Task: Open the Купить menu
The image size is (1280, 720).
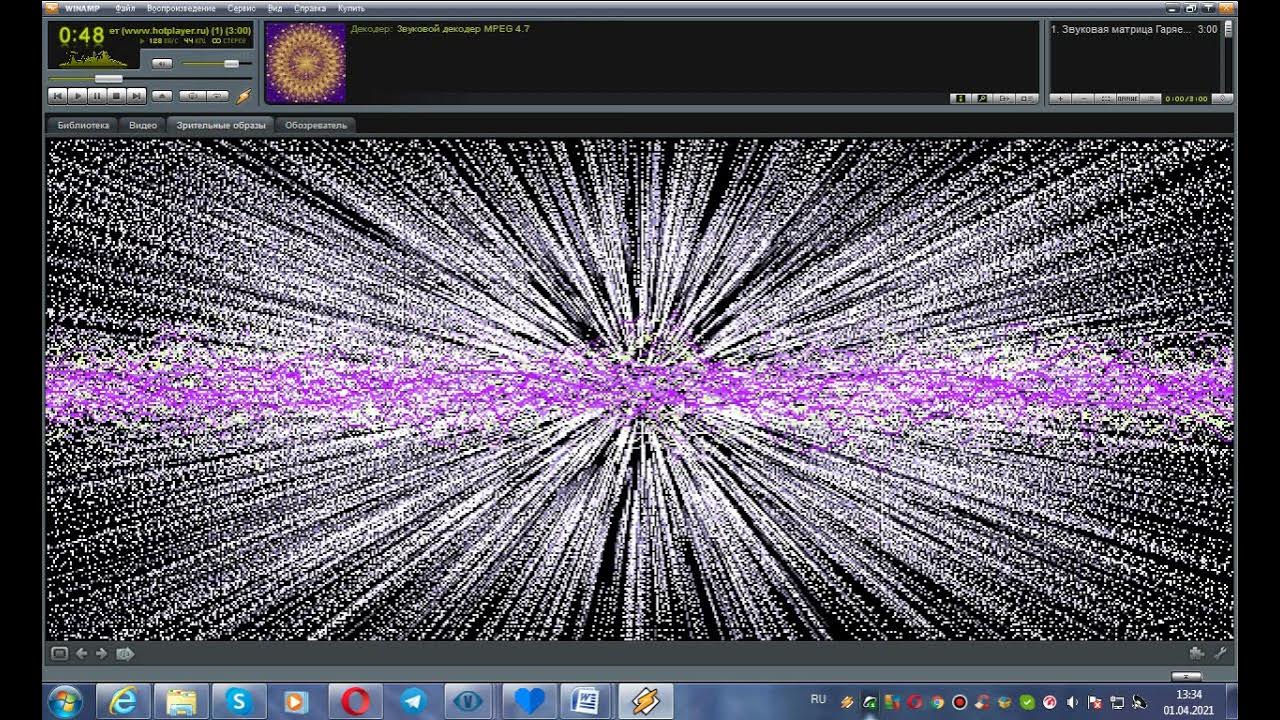Action: tap(351, 8)
